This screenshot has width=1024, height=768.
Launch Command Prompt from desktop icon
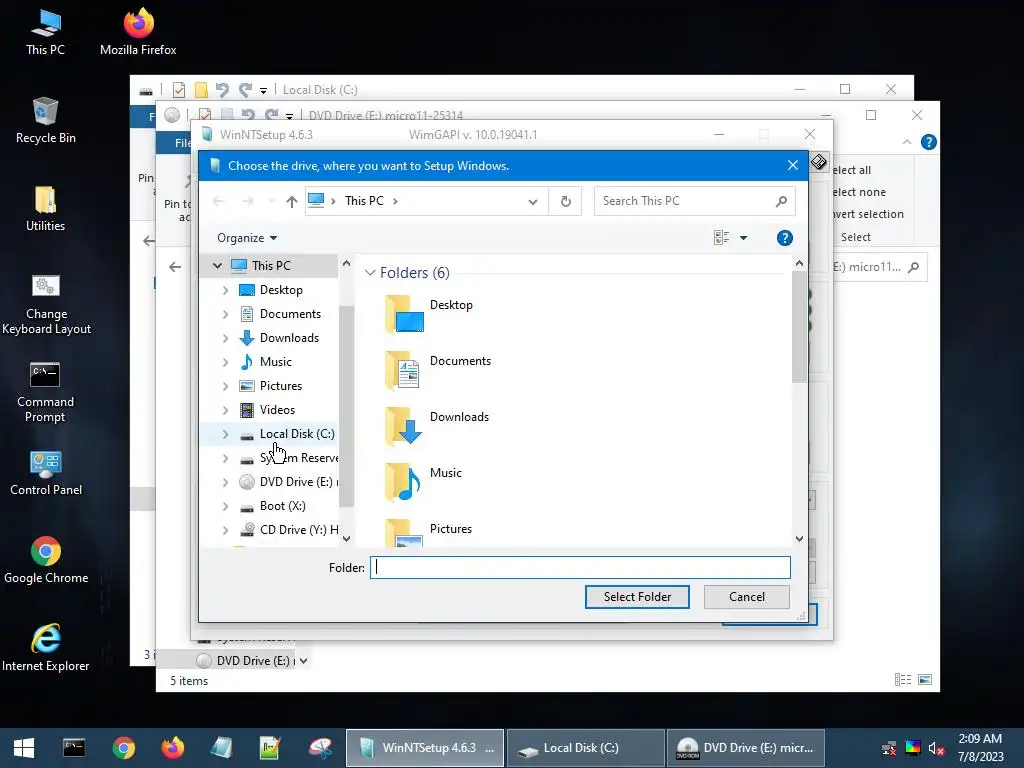(x=45, y=392)
